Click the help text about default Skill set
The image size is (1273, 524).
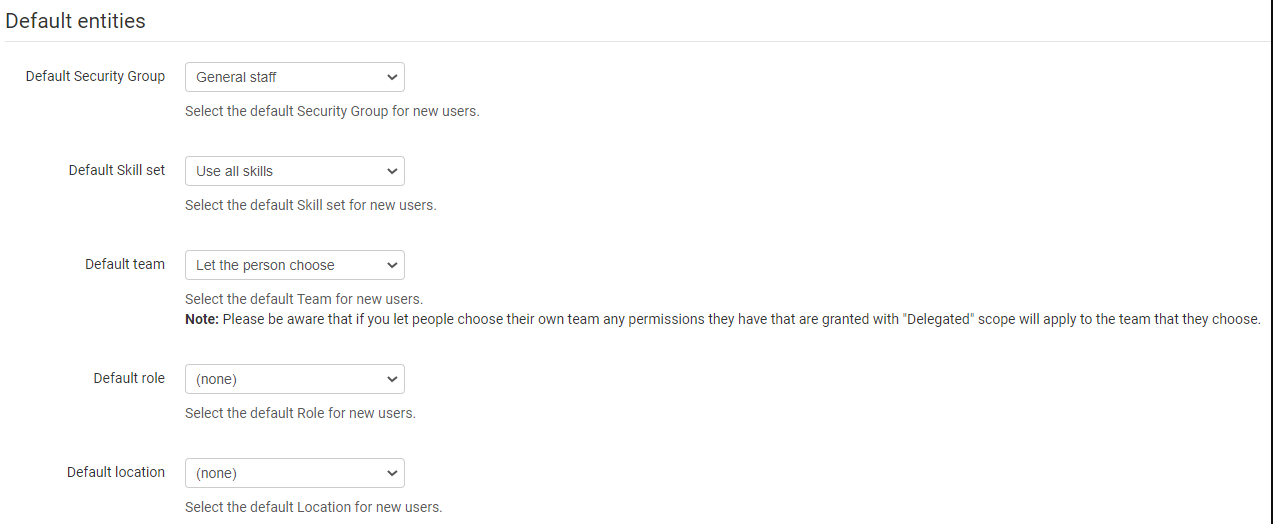point(311,205)
